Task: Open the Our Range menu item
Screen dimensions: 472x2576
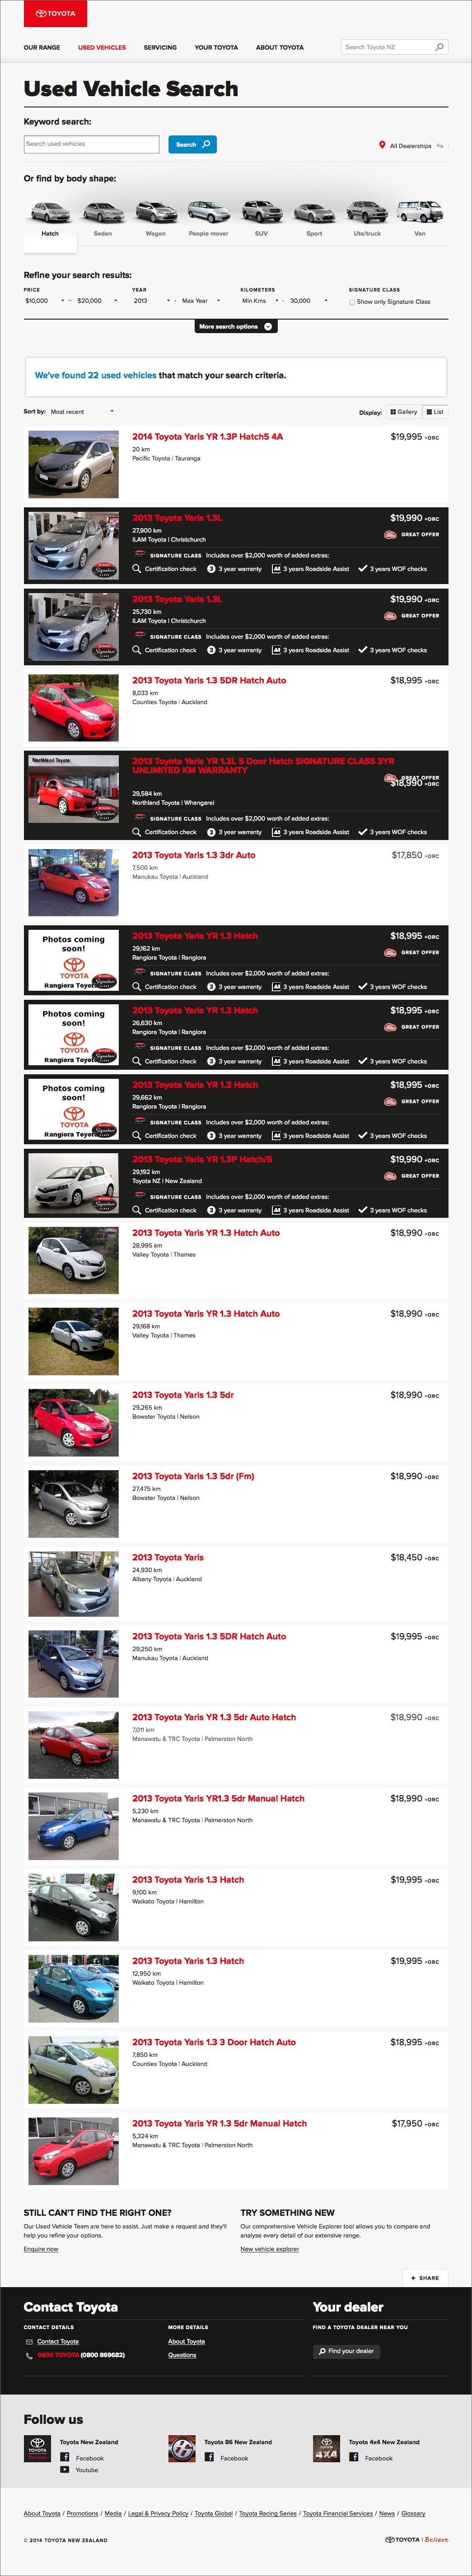Action: pos(42,47)
